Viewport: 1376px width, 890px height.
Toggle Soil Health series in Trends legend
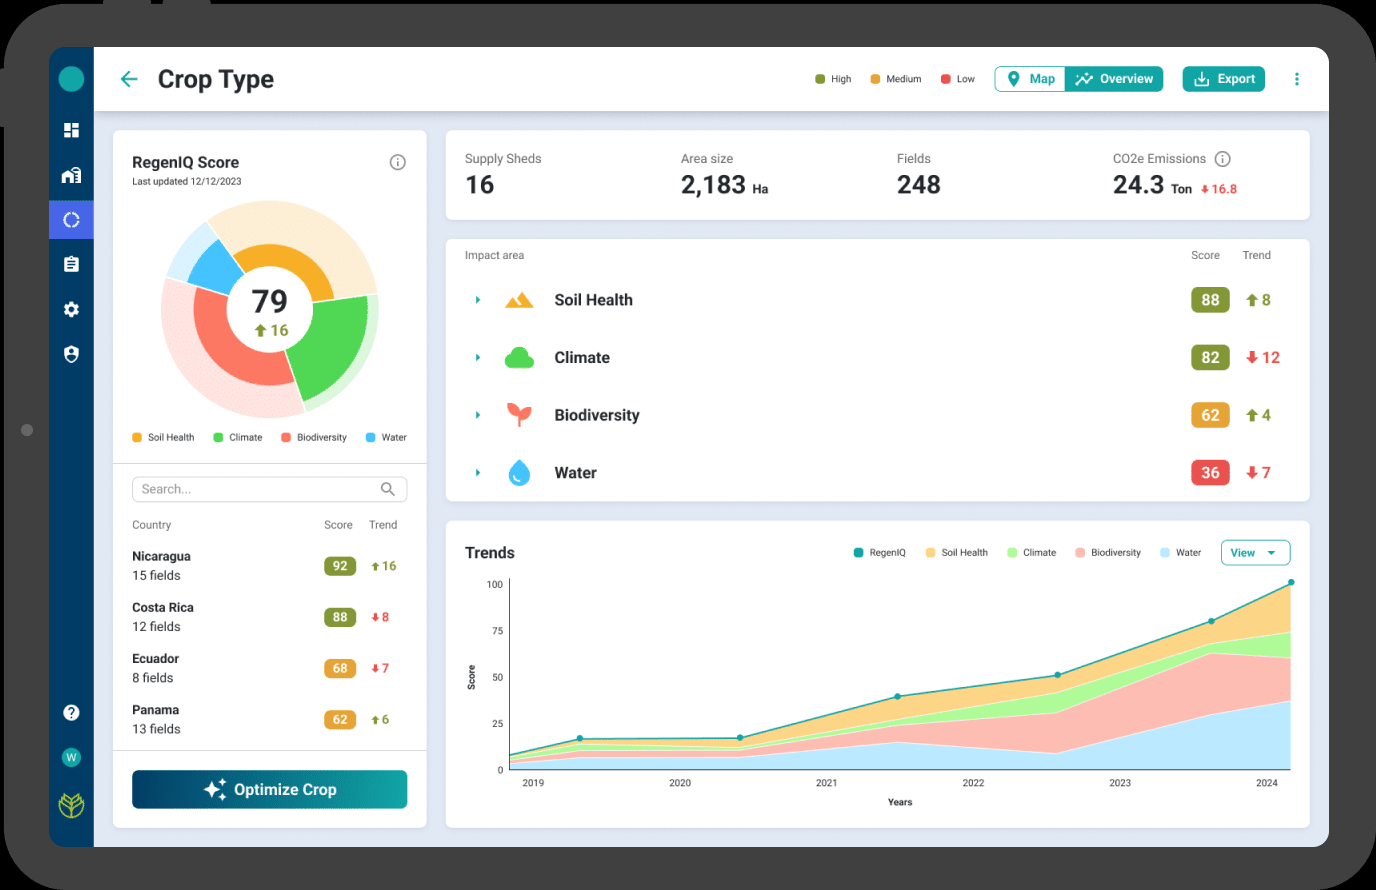956,553
